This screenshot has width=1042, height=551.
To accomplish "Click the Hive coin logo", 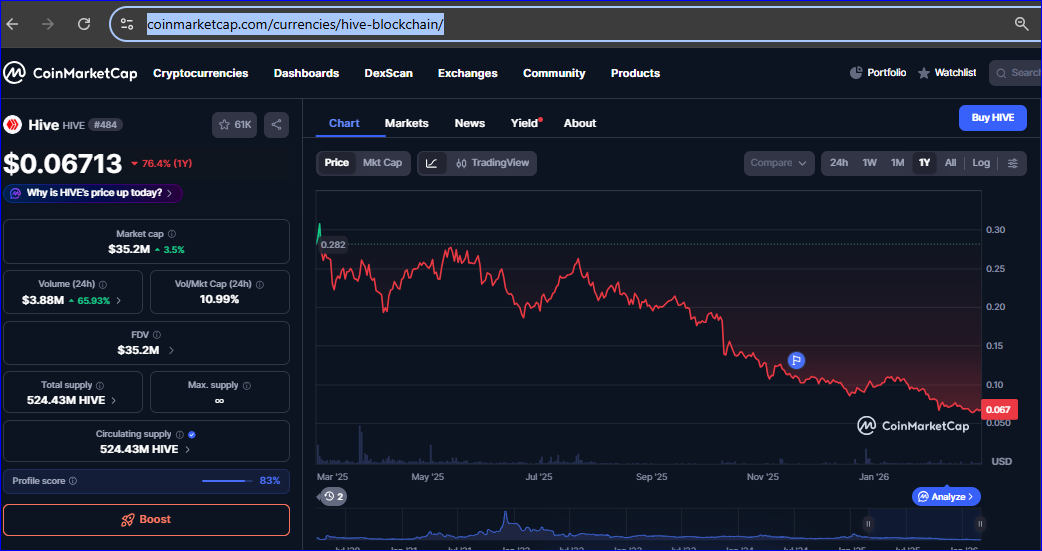I will coord(13,124).
